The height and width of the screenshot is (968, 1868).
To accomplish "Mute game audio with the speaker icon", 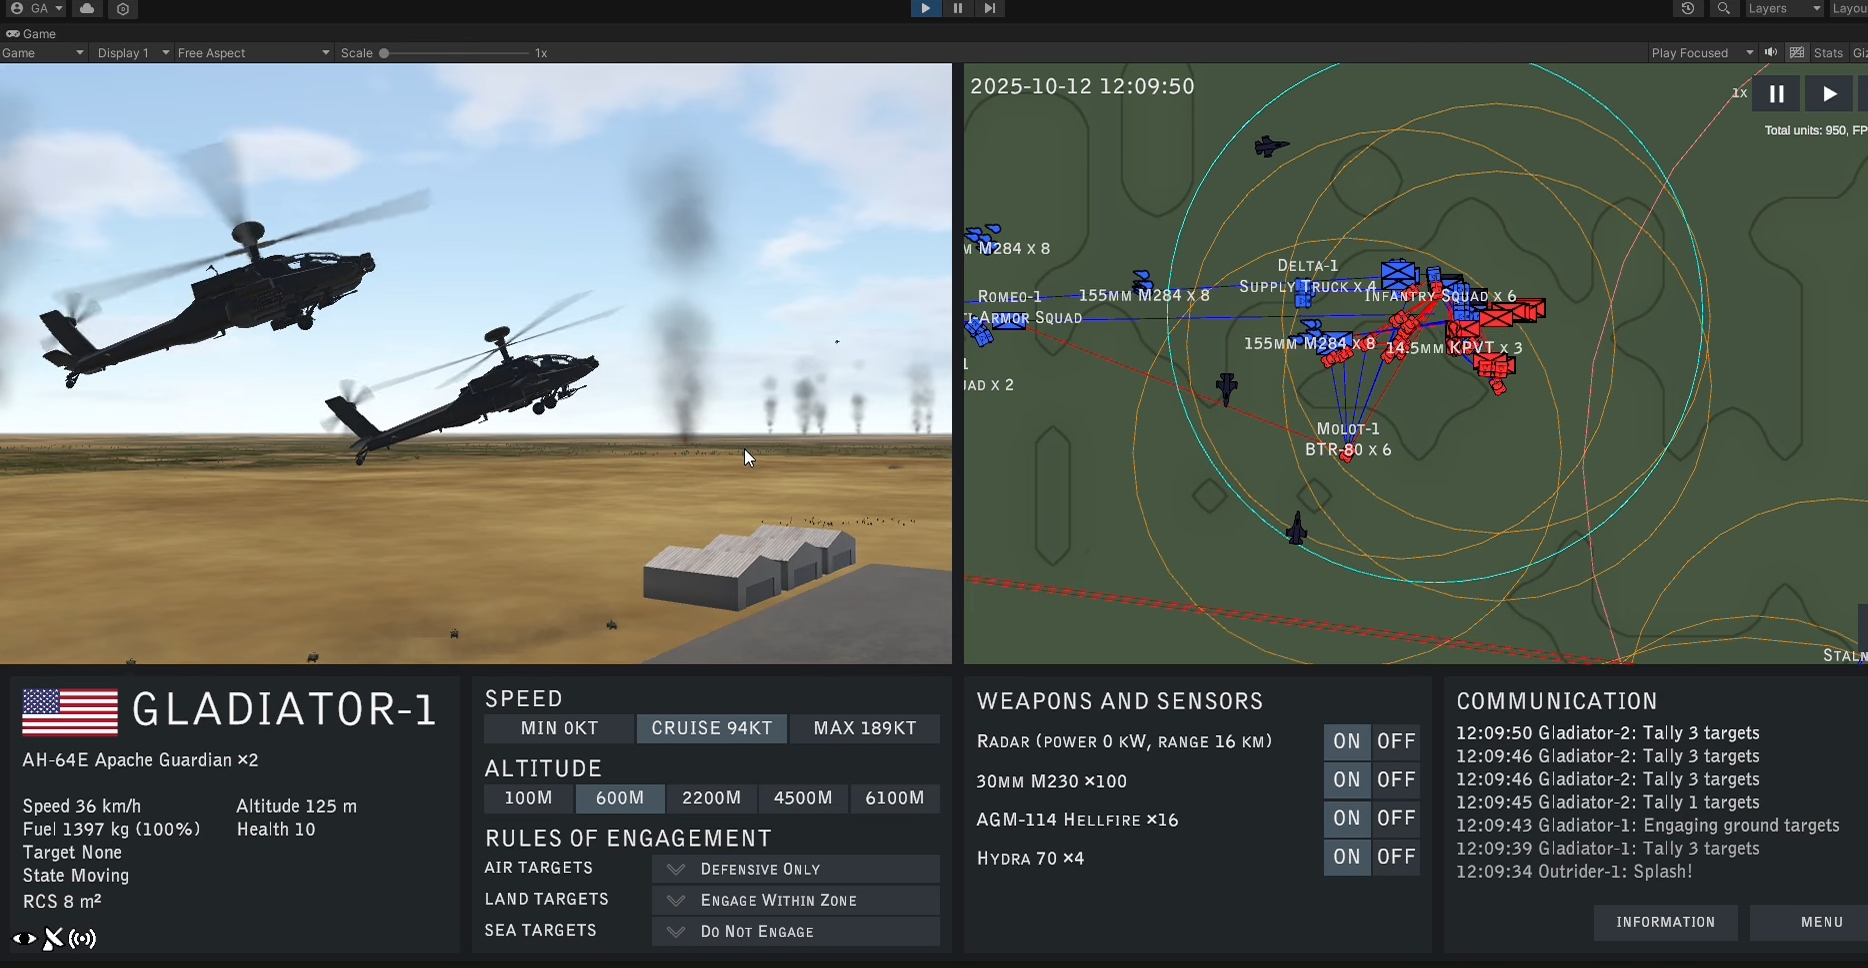I will [x=1771, y=53].
